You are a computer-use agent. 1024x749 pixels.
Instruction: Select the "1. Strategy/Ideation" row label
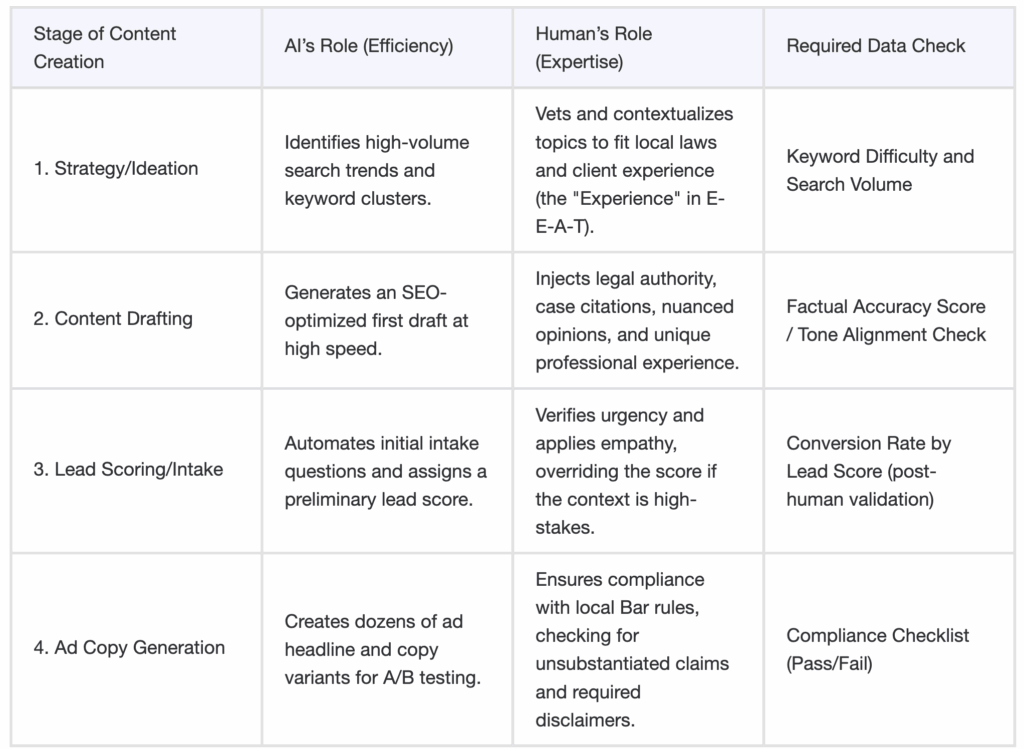(116, 169)
